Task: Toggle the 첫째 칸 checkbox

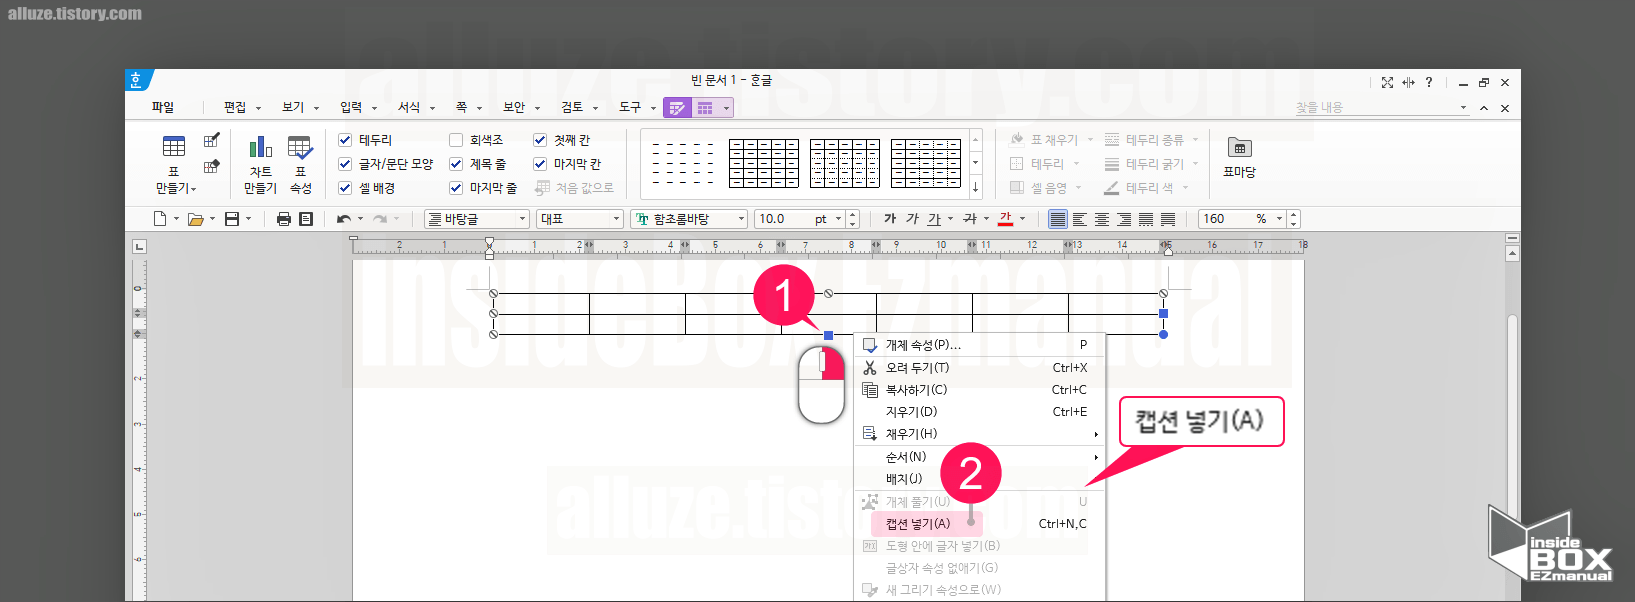Action: 540,140
